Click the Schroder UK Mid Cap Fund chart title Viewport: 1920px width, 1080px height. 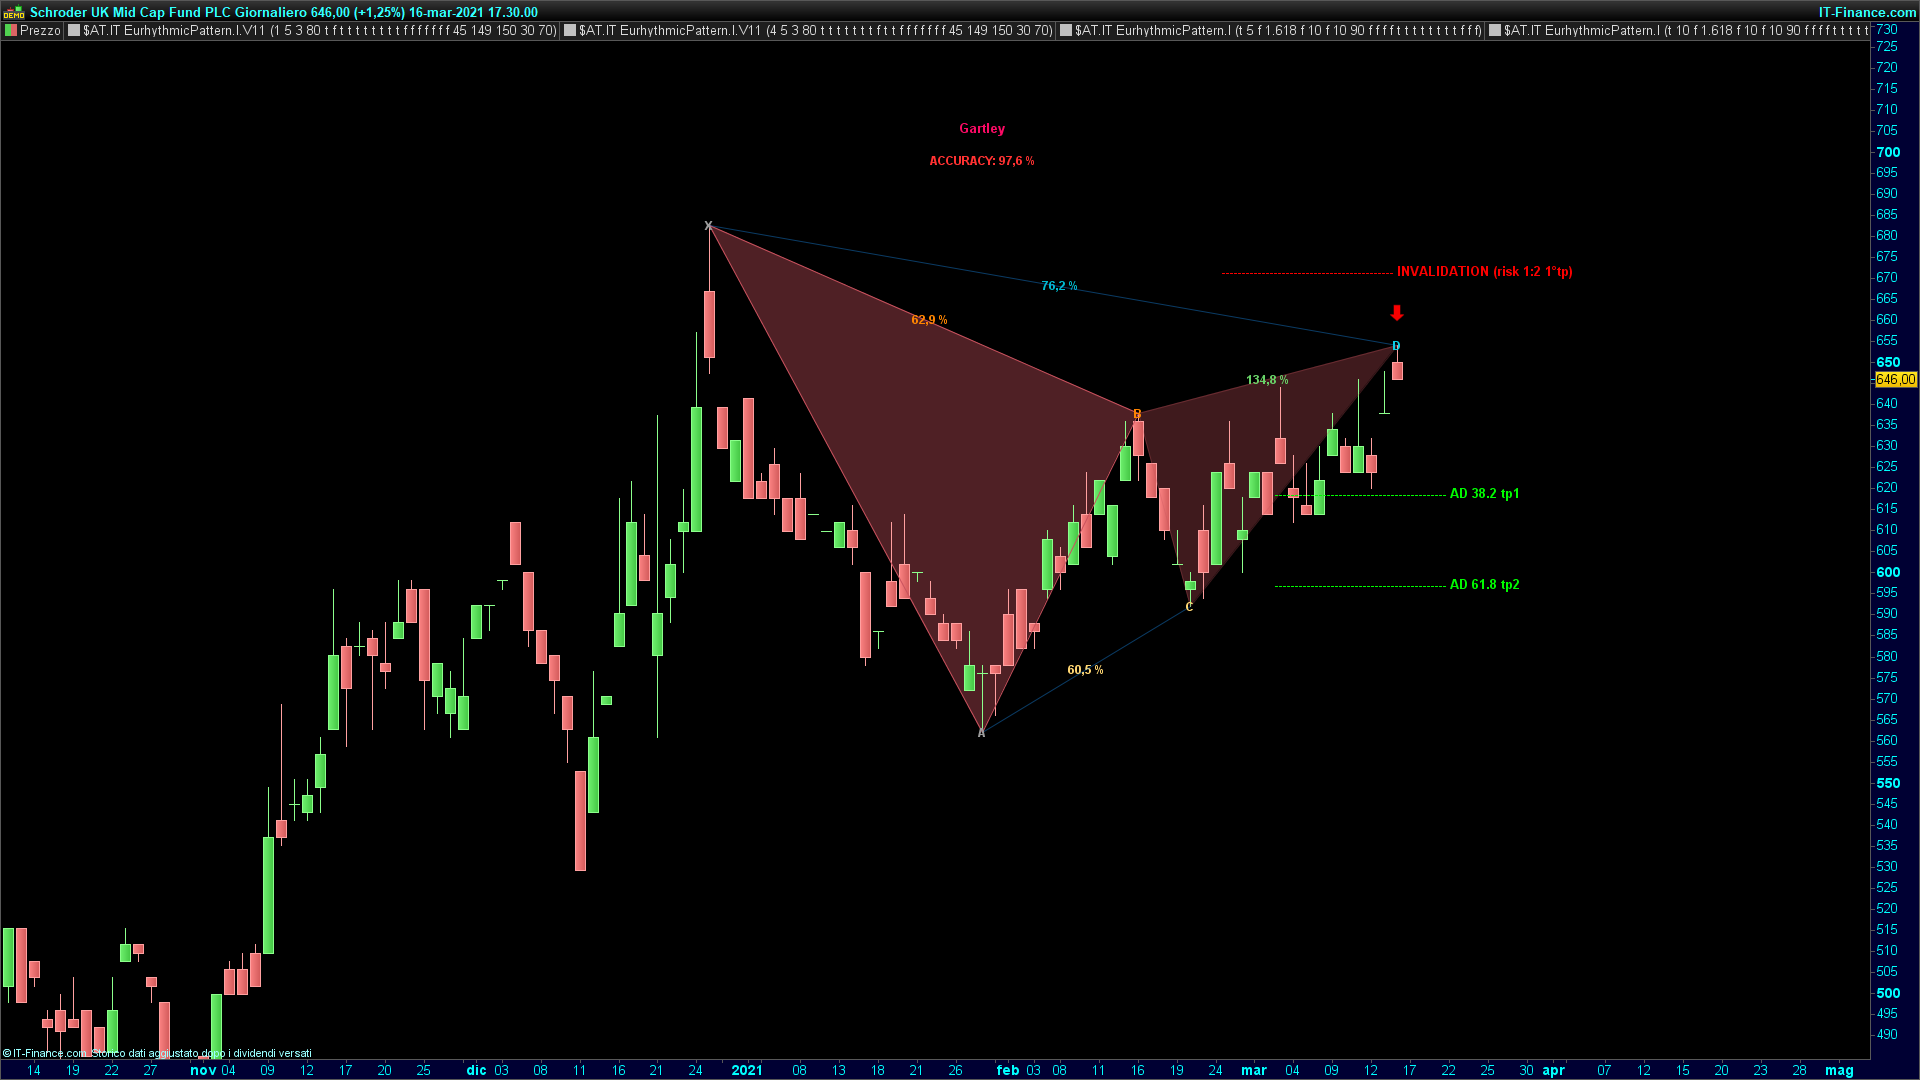(284, 12)
